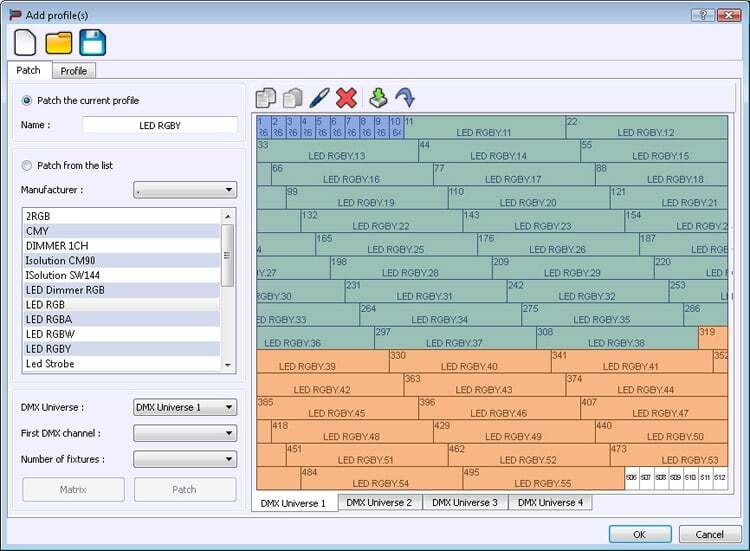Select Patch from the list radio button
Viewport: 750px width, 551px height.
27,165
